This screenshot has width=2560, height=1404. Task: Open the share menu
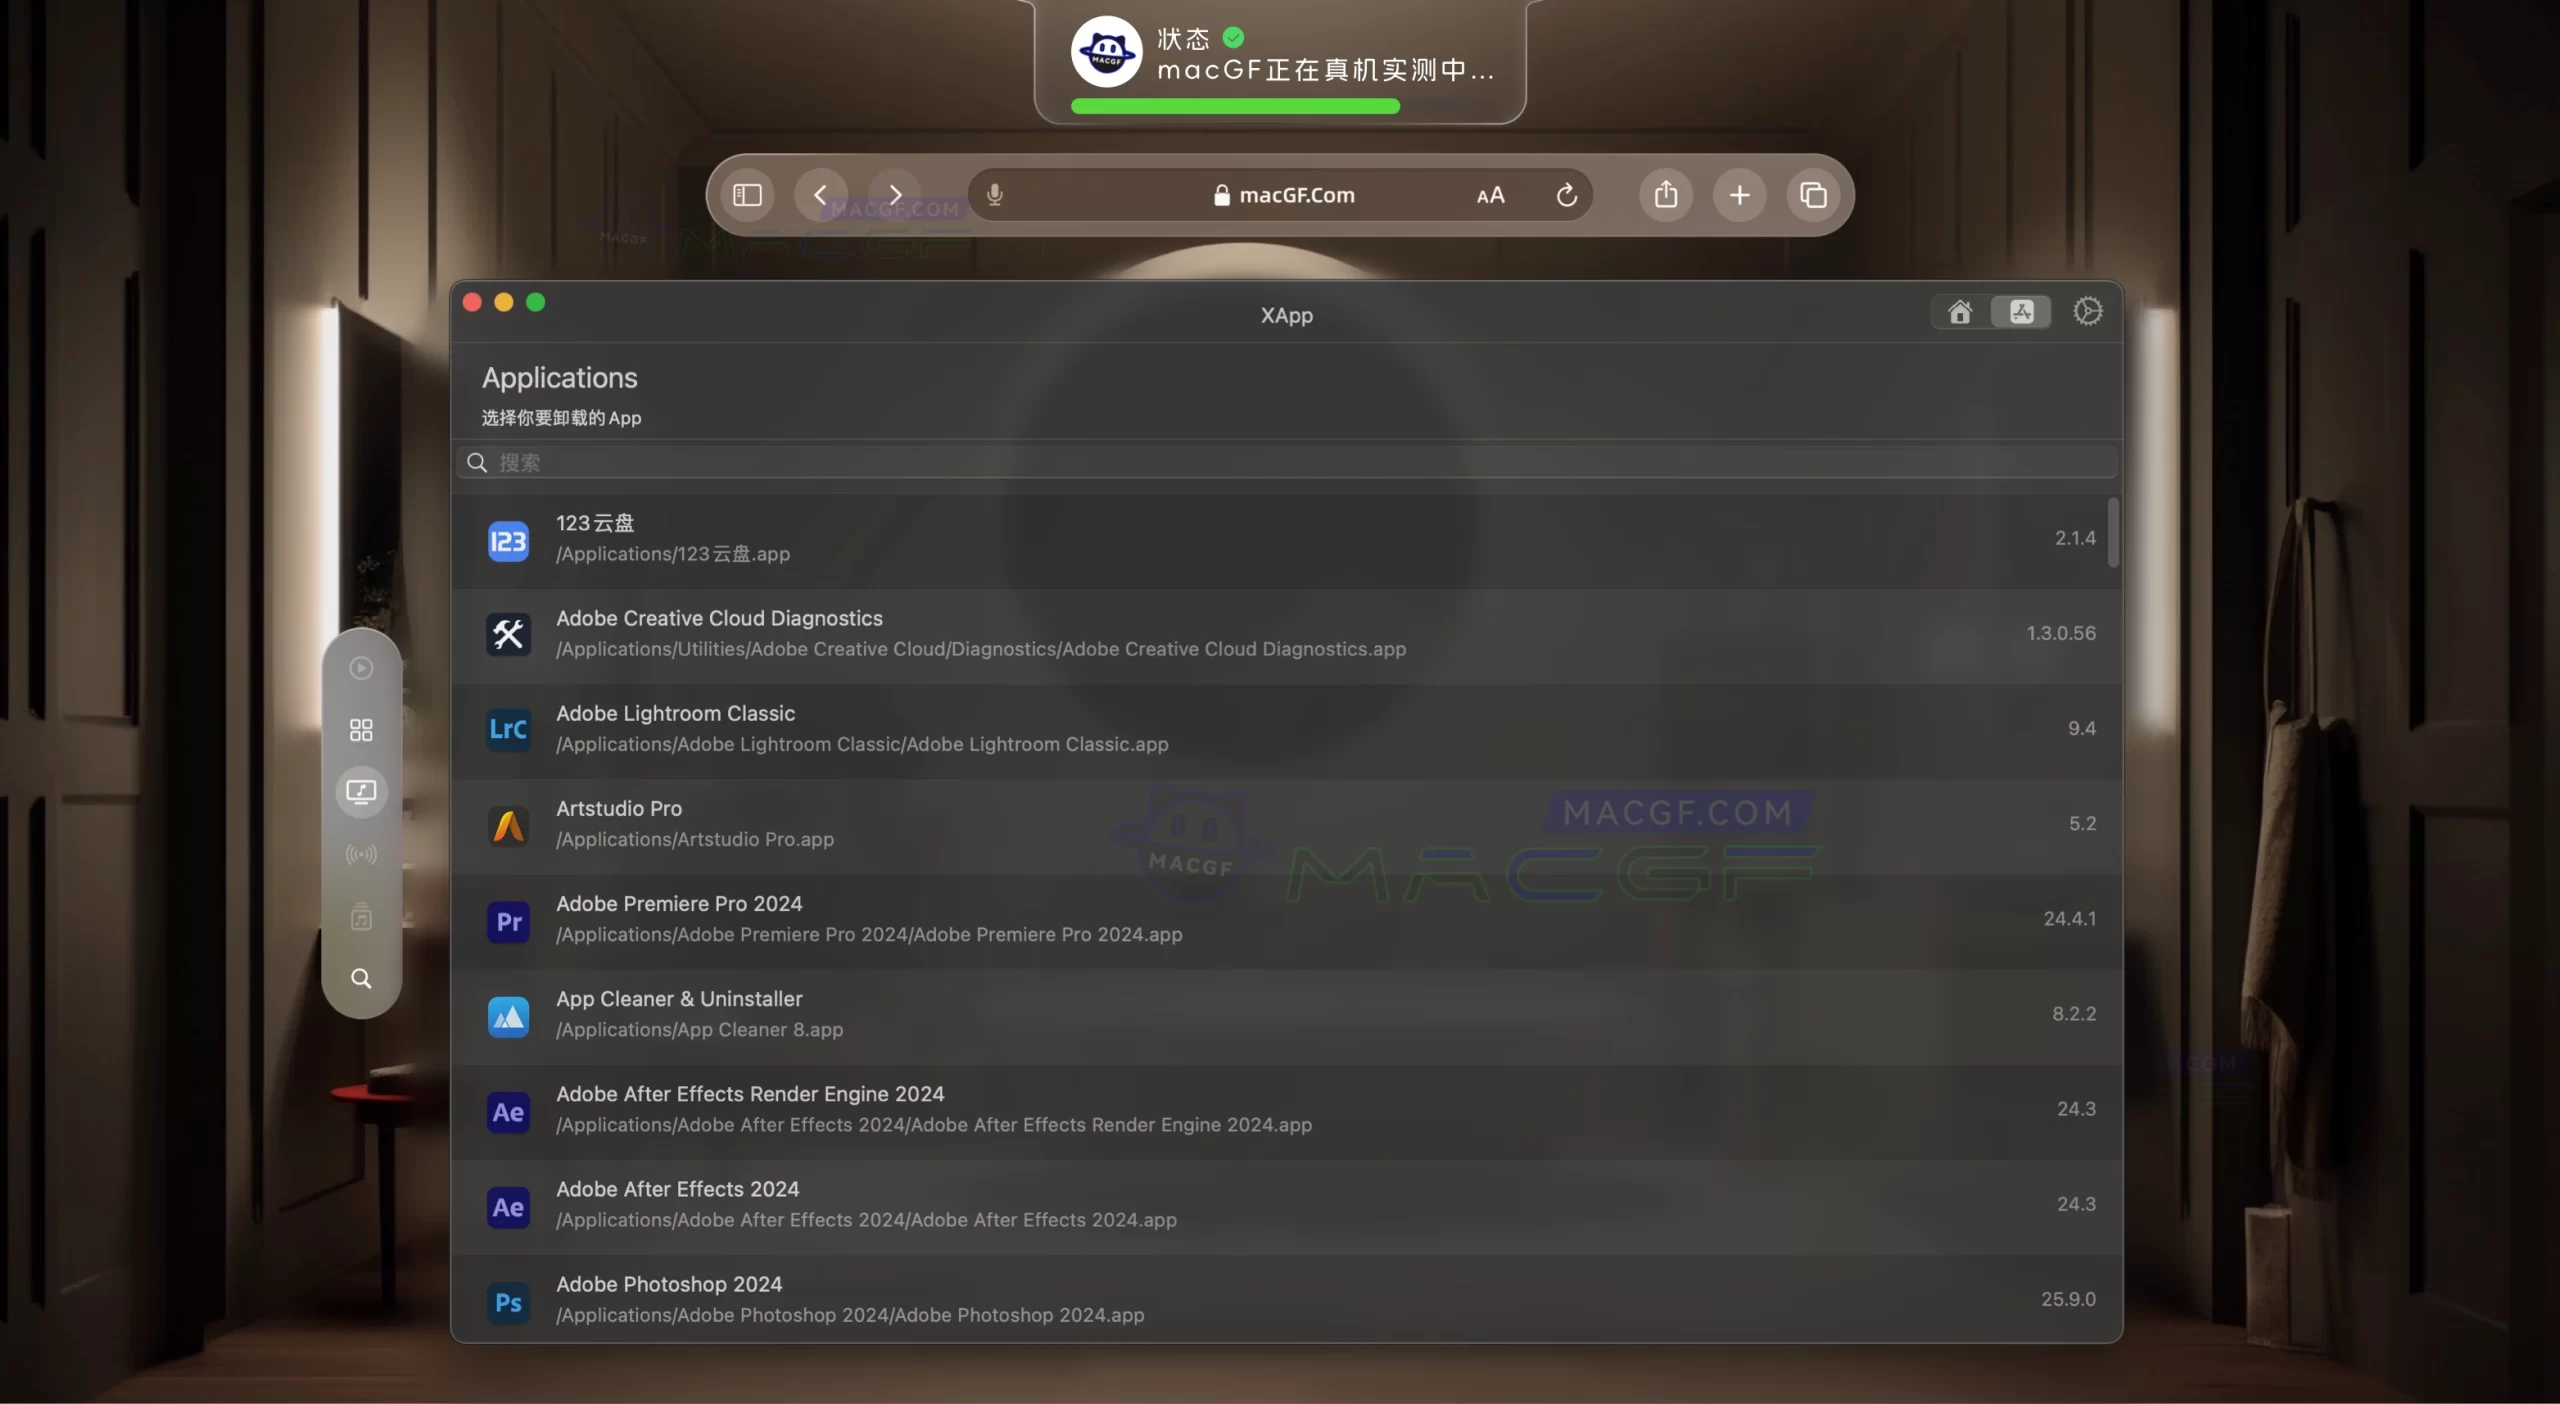pos(1664,194)
